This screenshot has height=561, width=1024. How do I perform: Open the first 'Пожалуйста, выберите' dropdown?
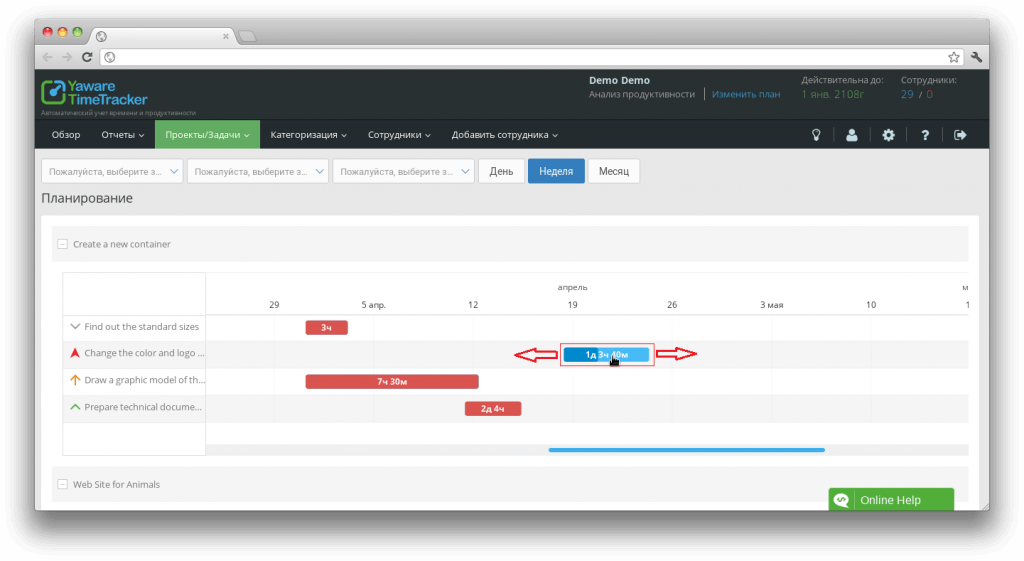point(112,171)
